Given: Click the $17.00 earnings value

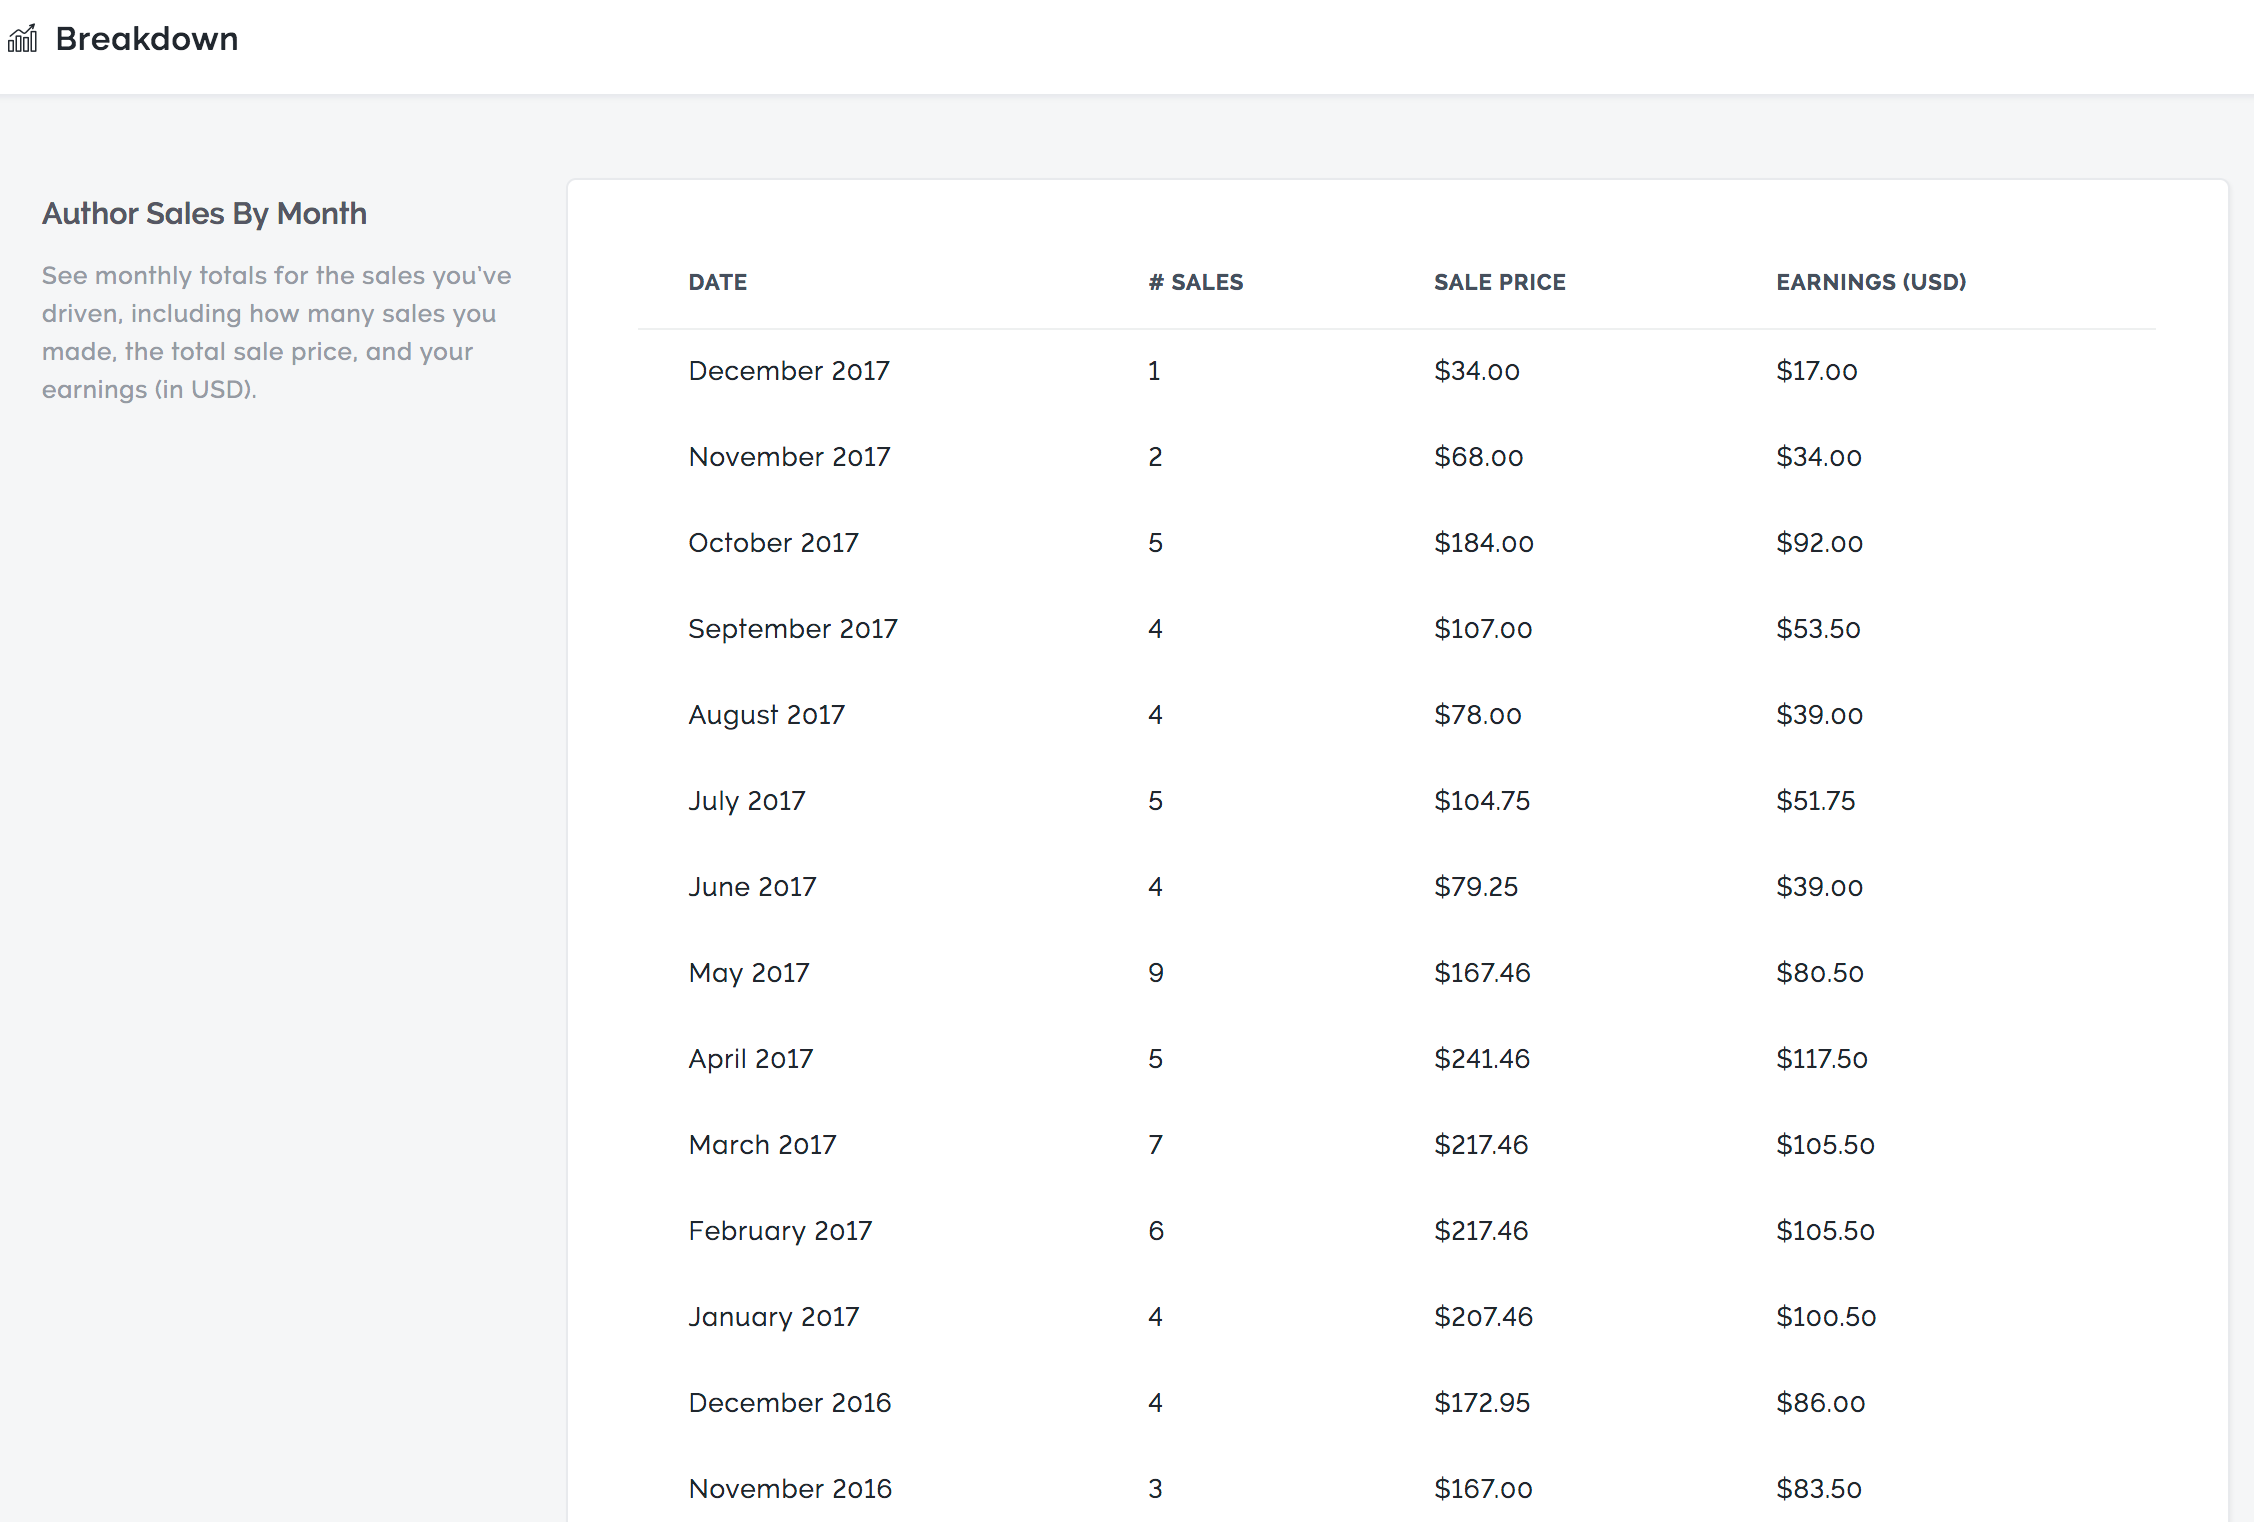Looking at the screenshot, I should (1816, 371).
